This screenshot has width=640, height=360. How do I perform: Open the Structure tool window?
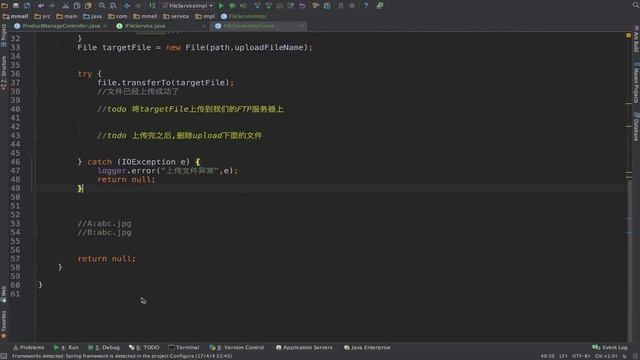coord(4,73)
